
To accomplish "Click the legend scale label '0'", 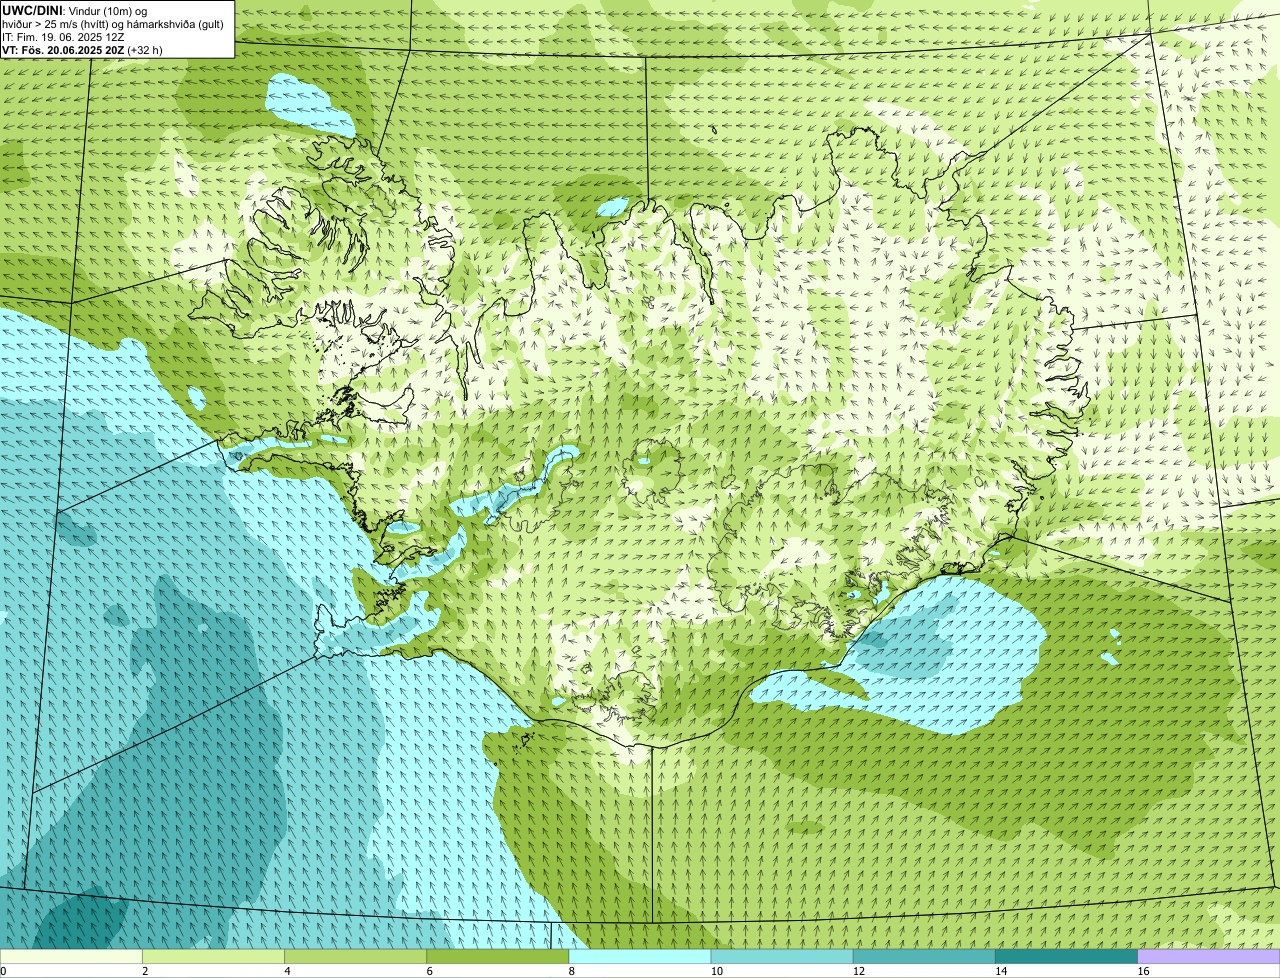I will pyautogui.click(x=4, y=971).
